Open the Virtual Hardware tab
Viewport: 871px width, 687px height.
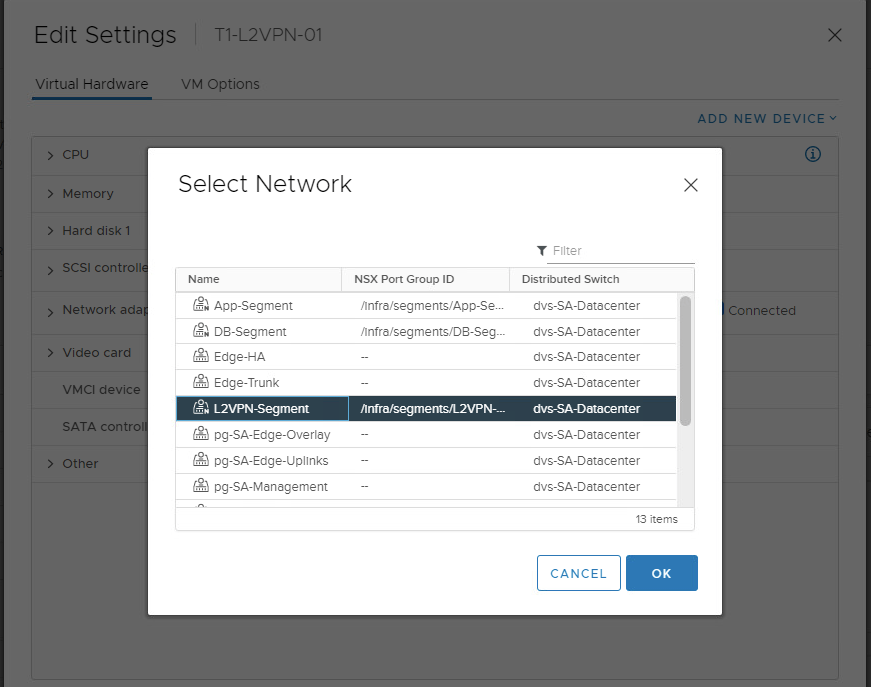tap(92, 84)
